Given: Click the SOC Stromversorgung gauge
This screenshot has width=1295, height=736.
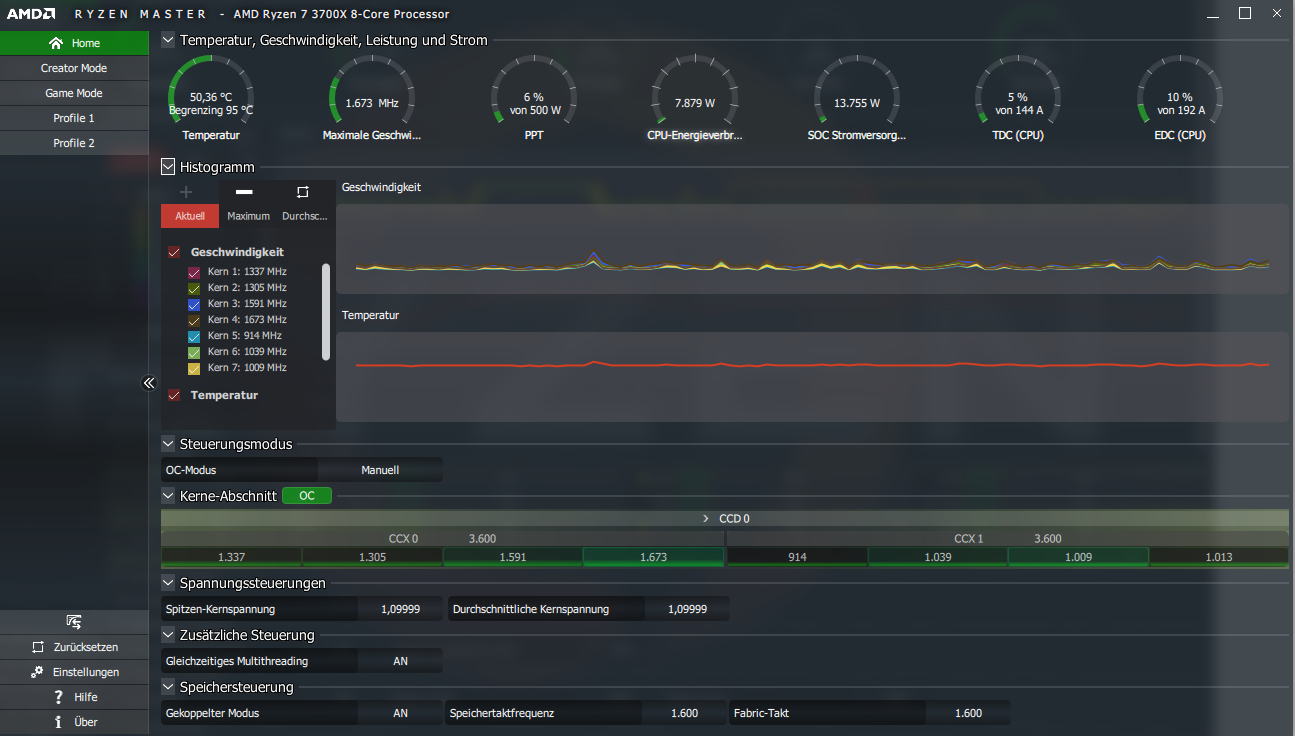Looking at the screenshot, I should pyautogui.click(x=856, y=90).
